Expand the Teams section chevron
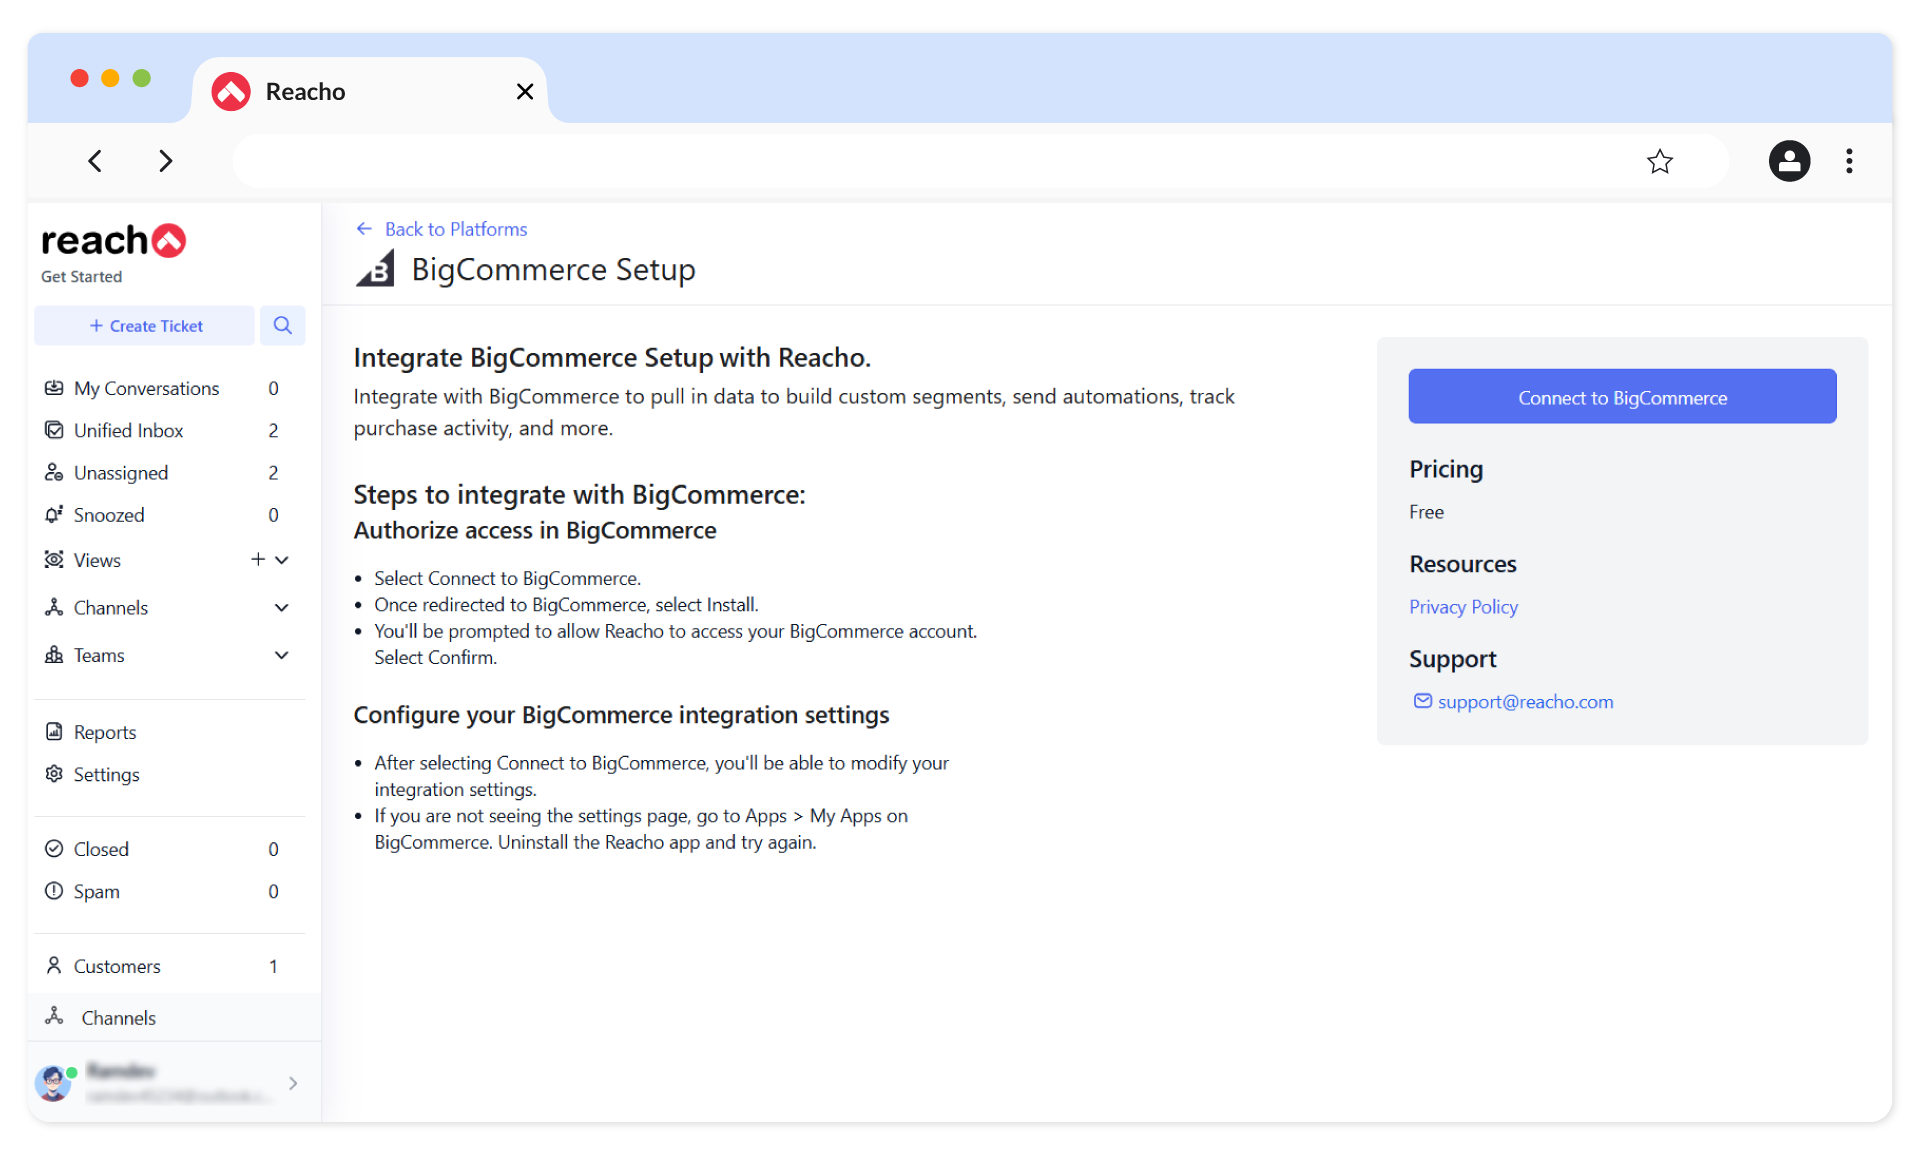Screen dimensions: 1920x1149 click(x=282, y=656)
